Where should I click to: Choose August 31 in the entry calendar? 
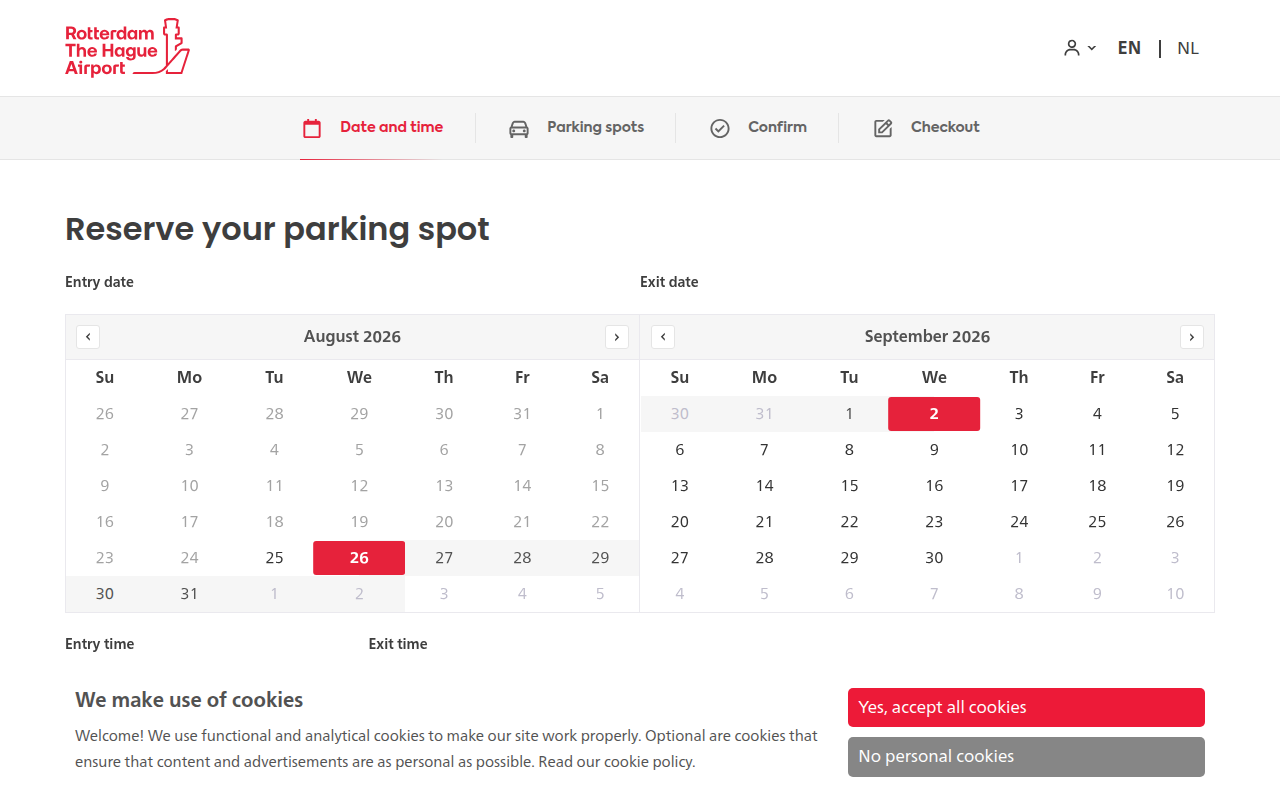189,594
